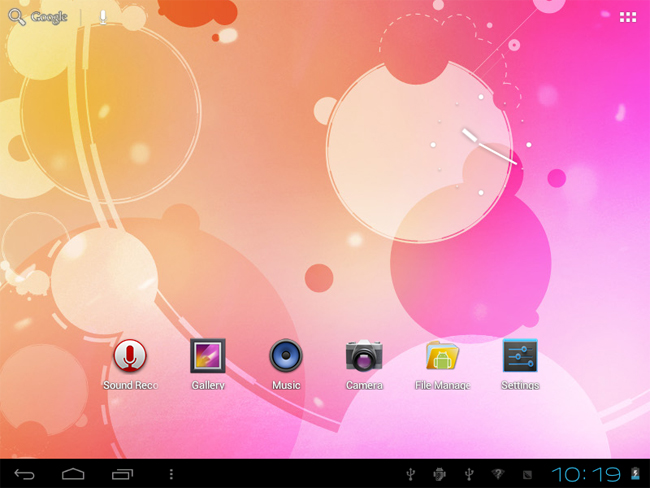Open the Settings app
650x488 pixels.
(520, 356)
